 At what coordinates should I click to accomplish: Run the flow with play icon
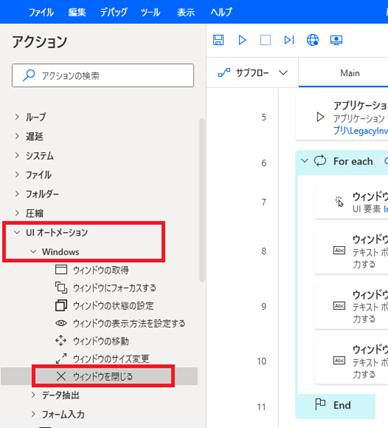[242, 40]
